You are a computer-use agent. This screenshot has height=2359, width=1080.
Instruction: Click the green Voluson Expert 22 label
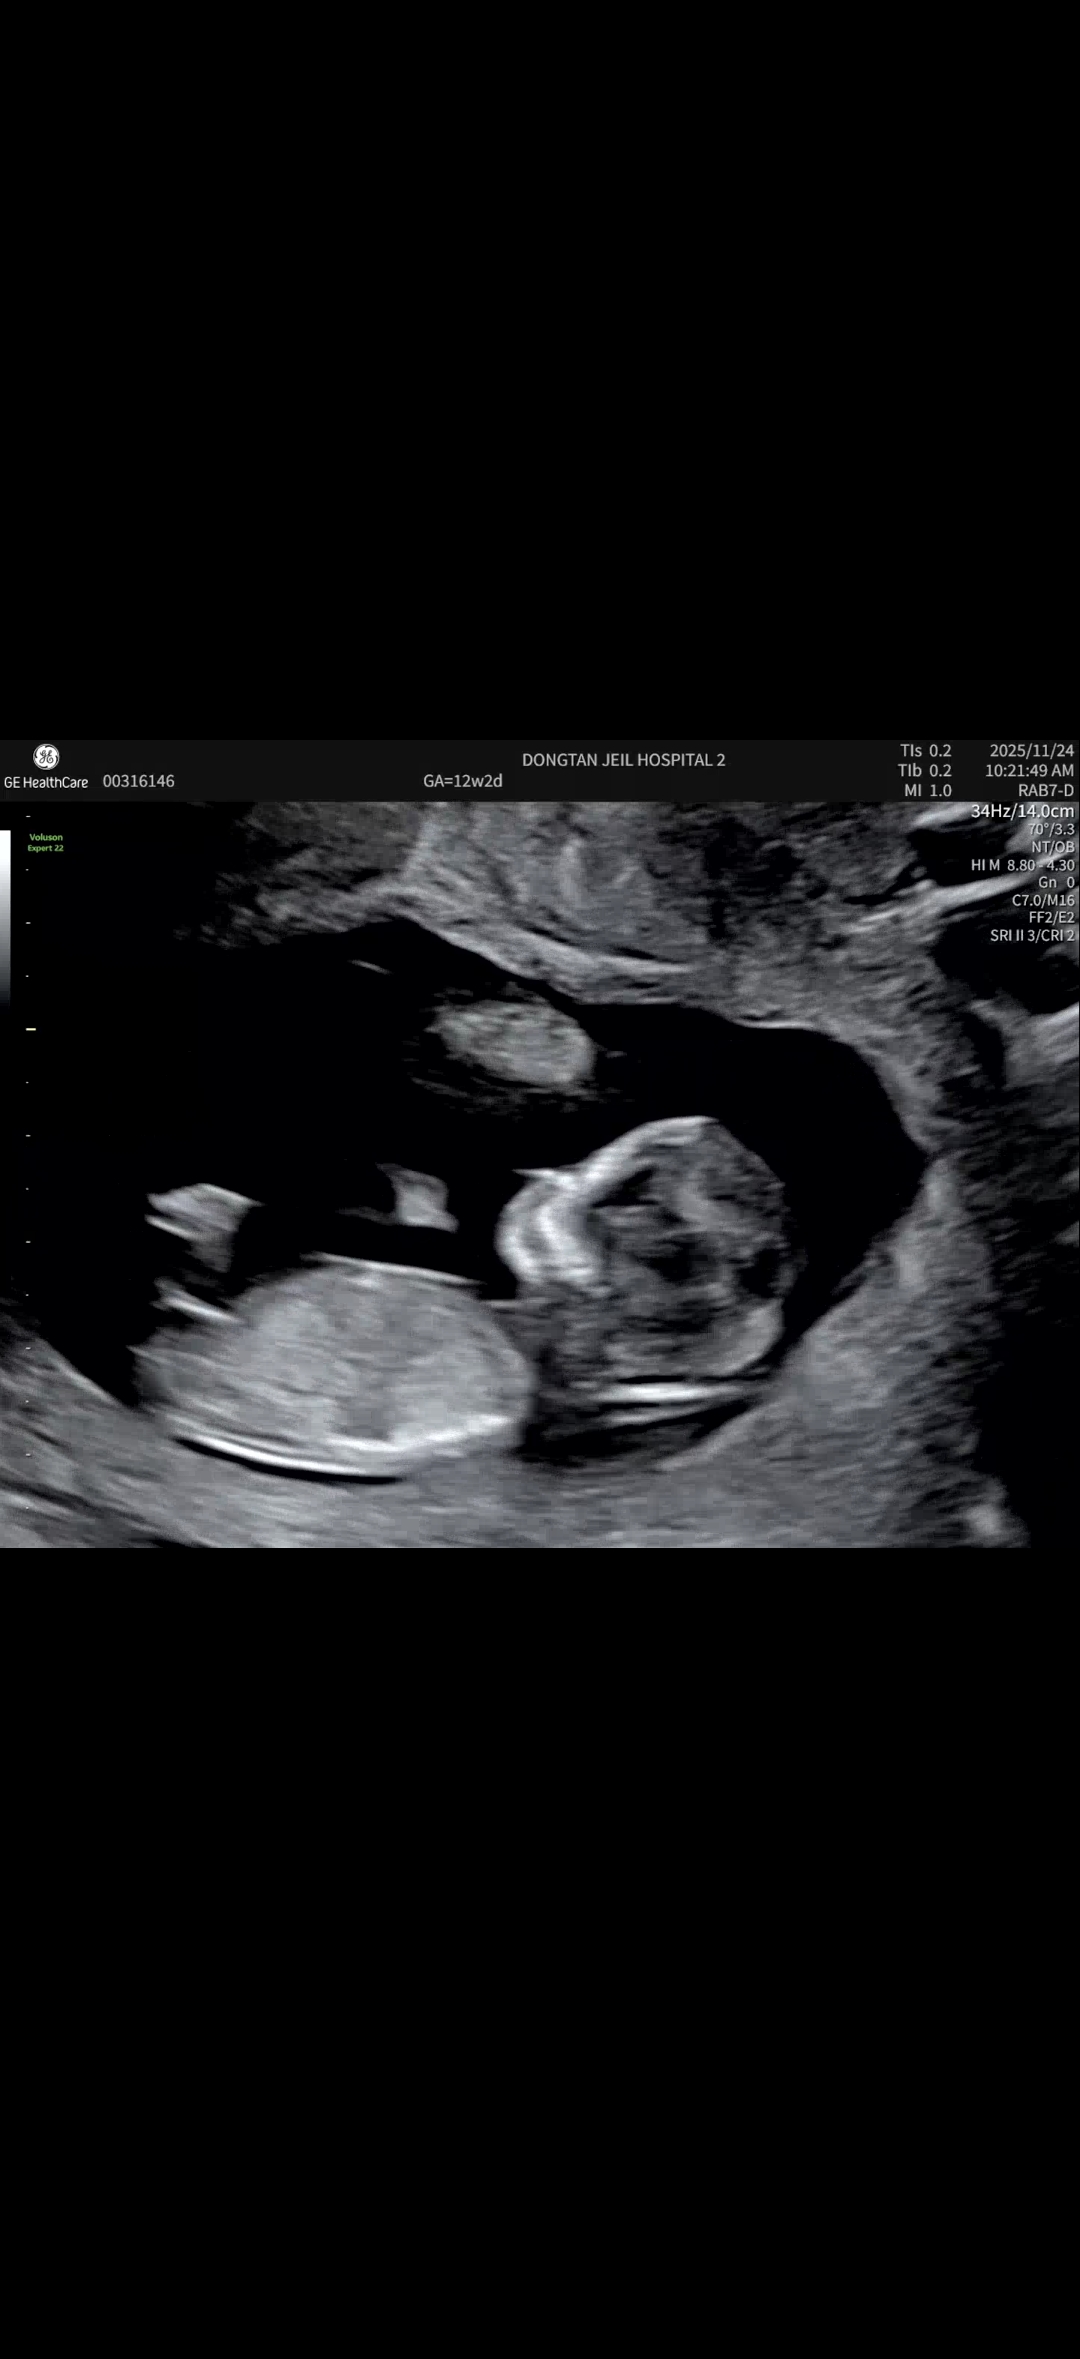[45, 842]
